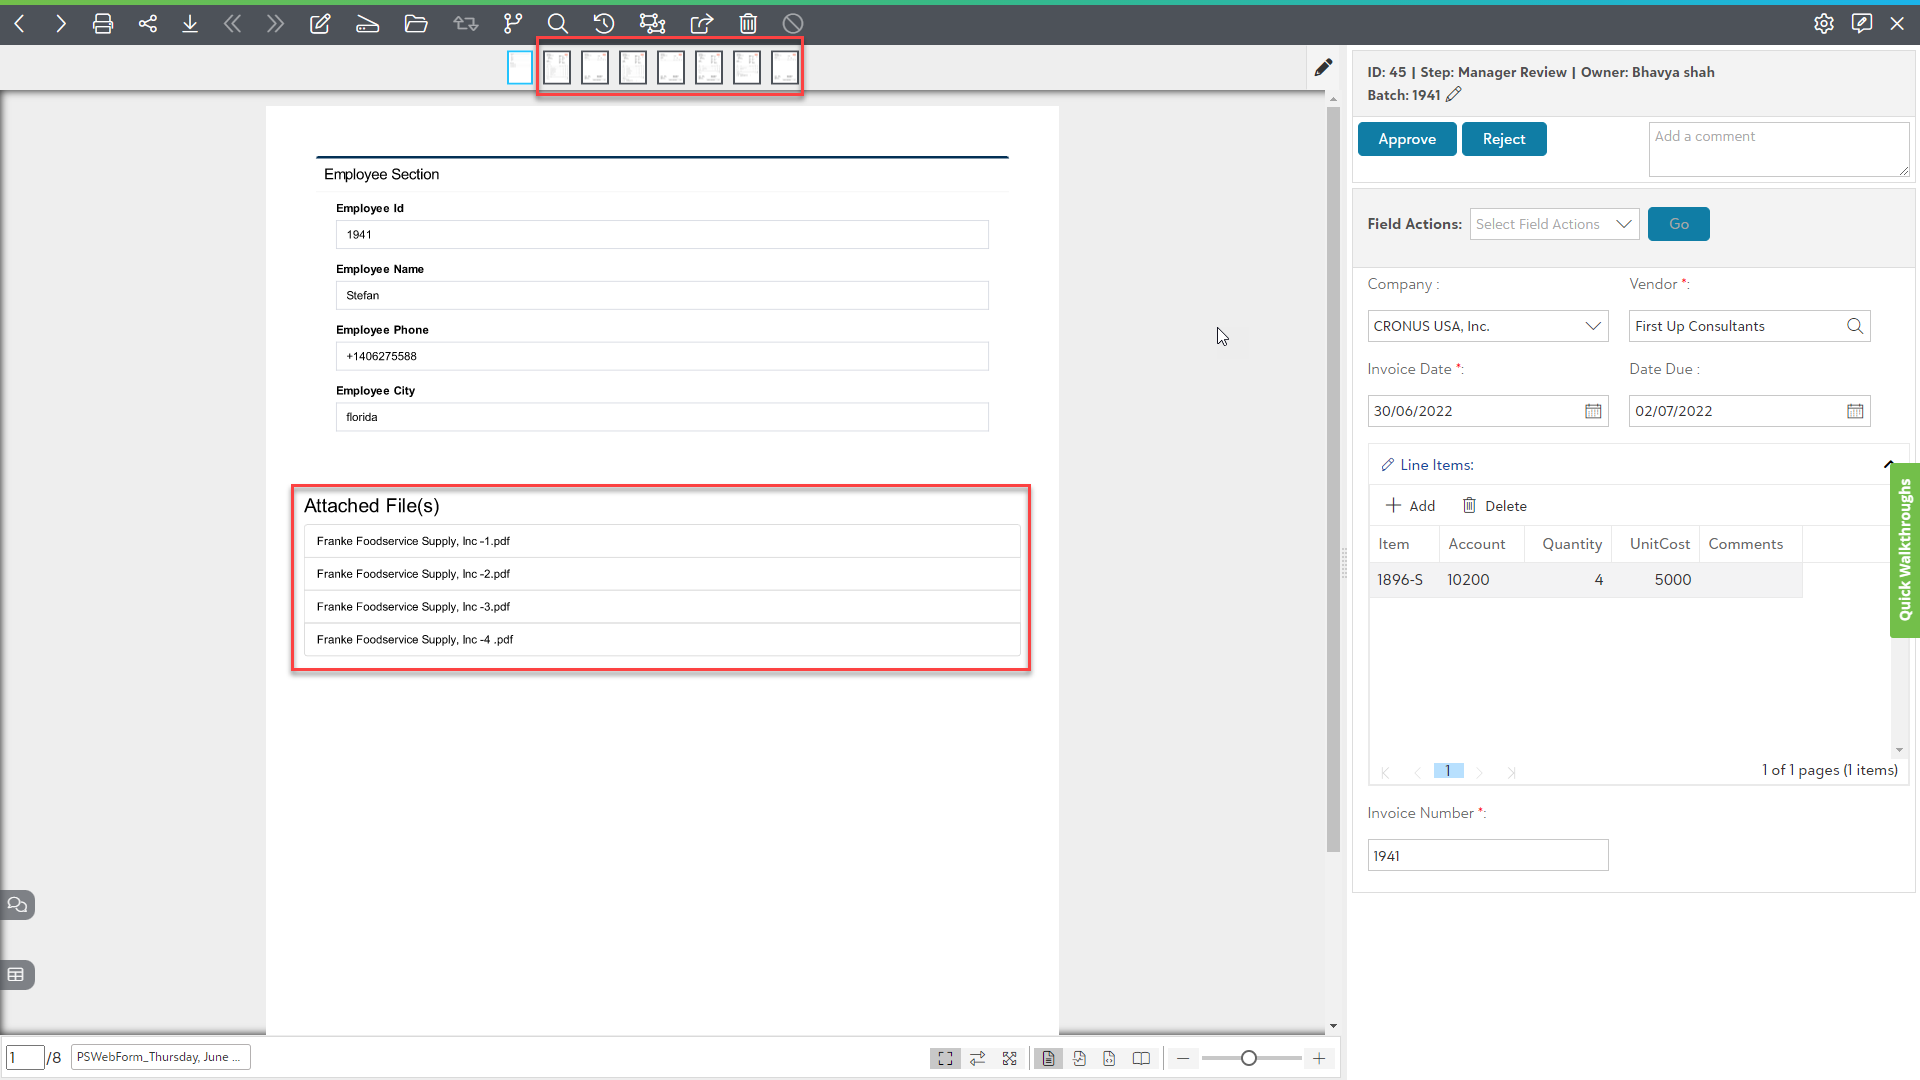Adjust the zoom slider handle
This screenshot has height=1080, width=1920.
click(1249, 1058)
